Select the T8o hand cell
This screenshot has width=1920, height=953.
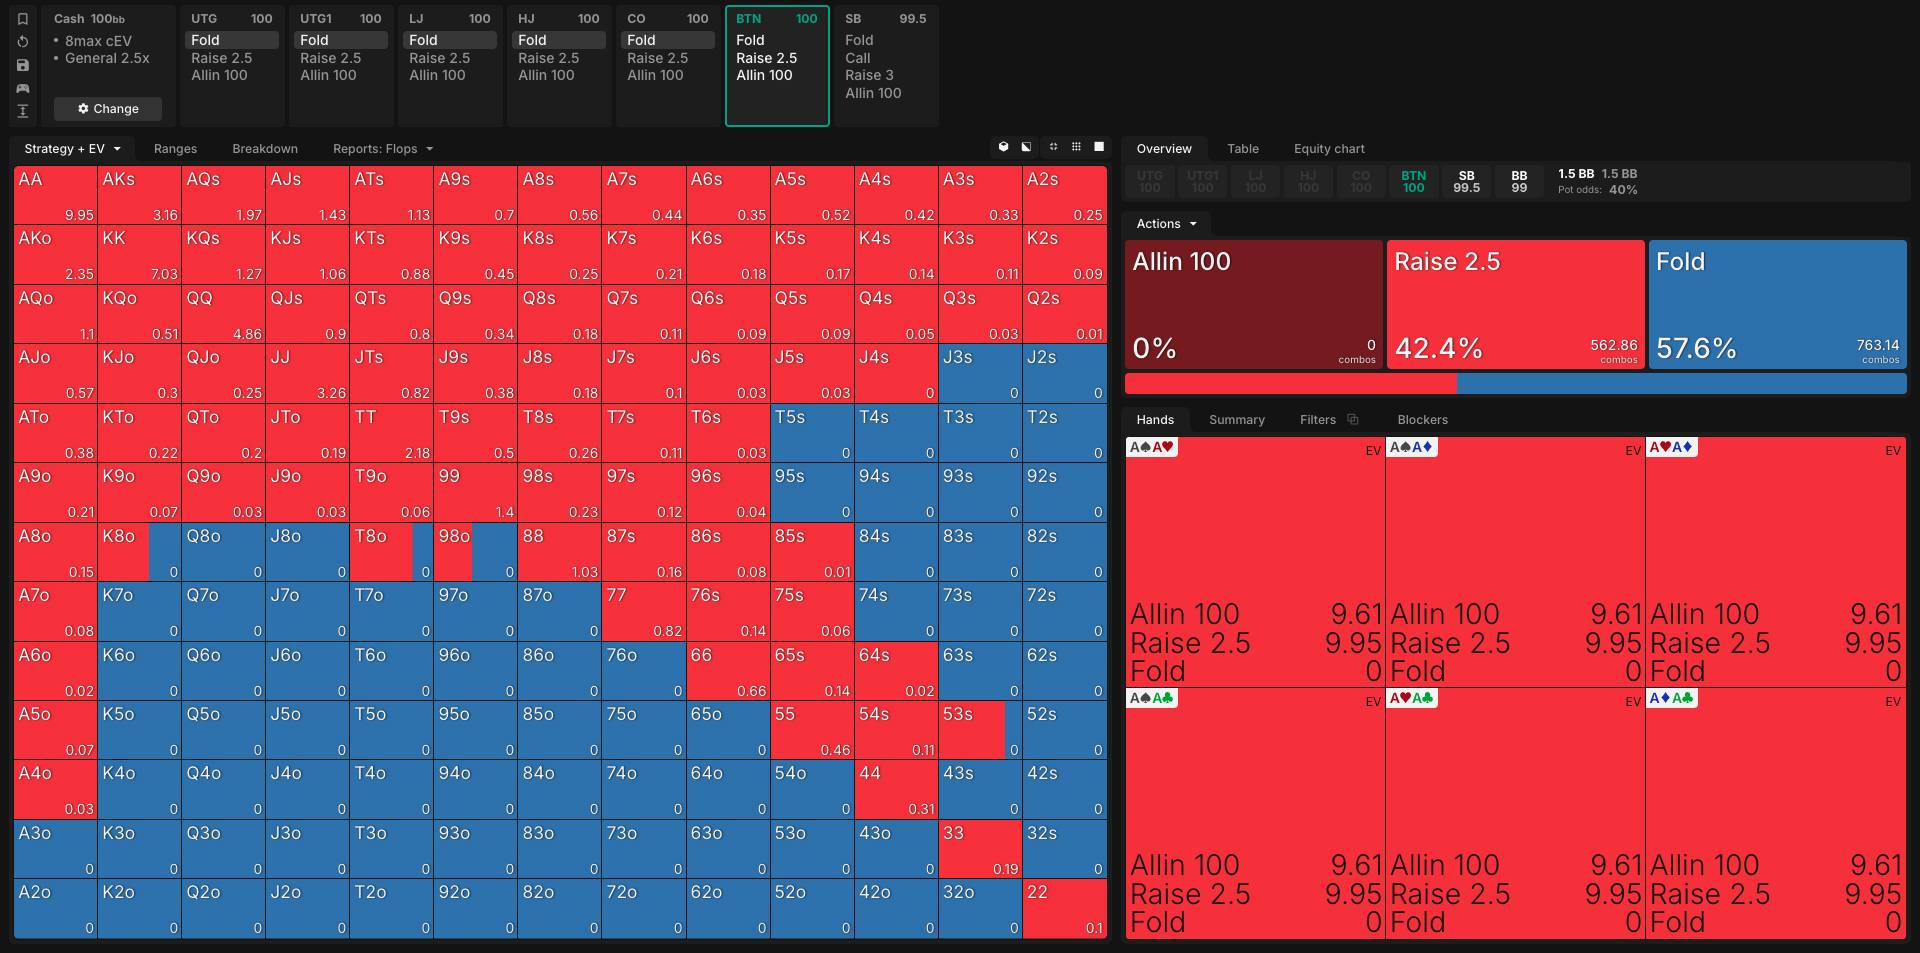point(391,552)
